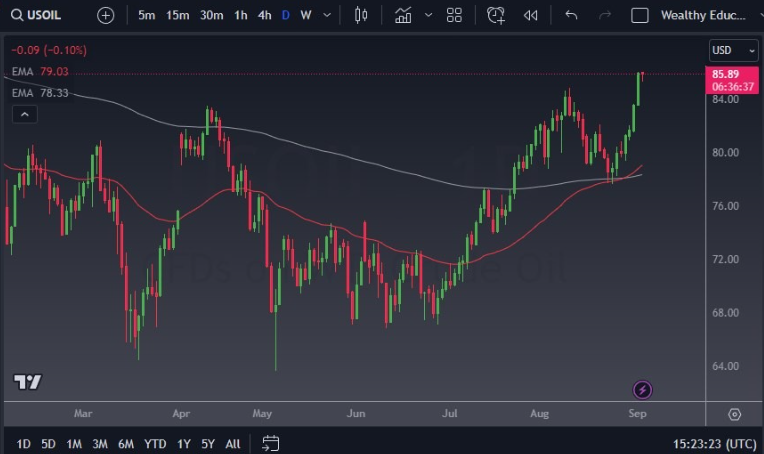Open chart settings gear icon
Viewport: 764px width, 454px height.
(735, 414)
